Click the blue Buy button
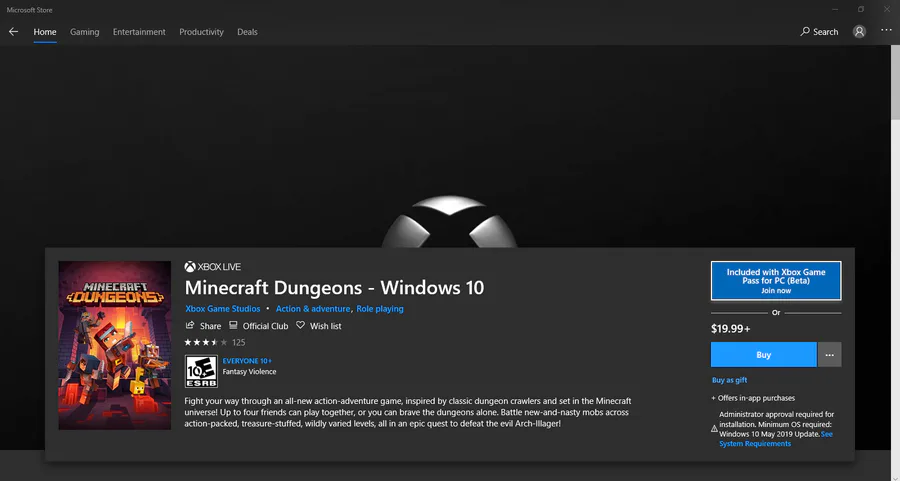900x481 pixels. [x=763, y=355]
